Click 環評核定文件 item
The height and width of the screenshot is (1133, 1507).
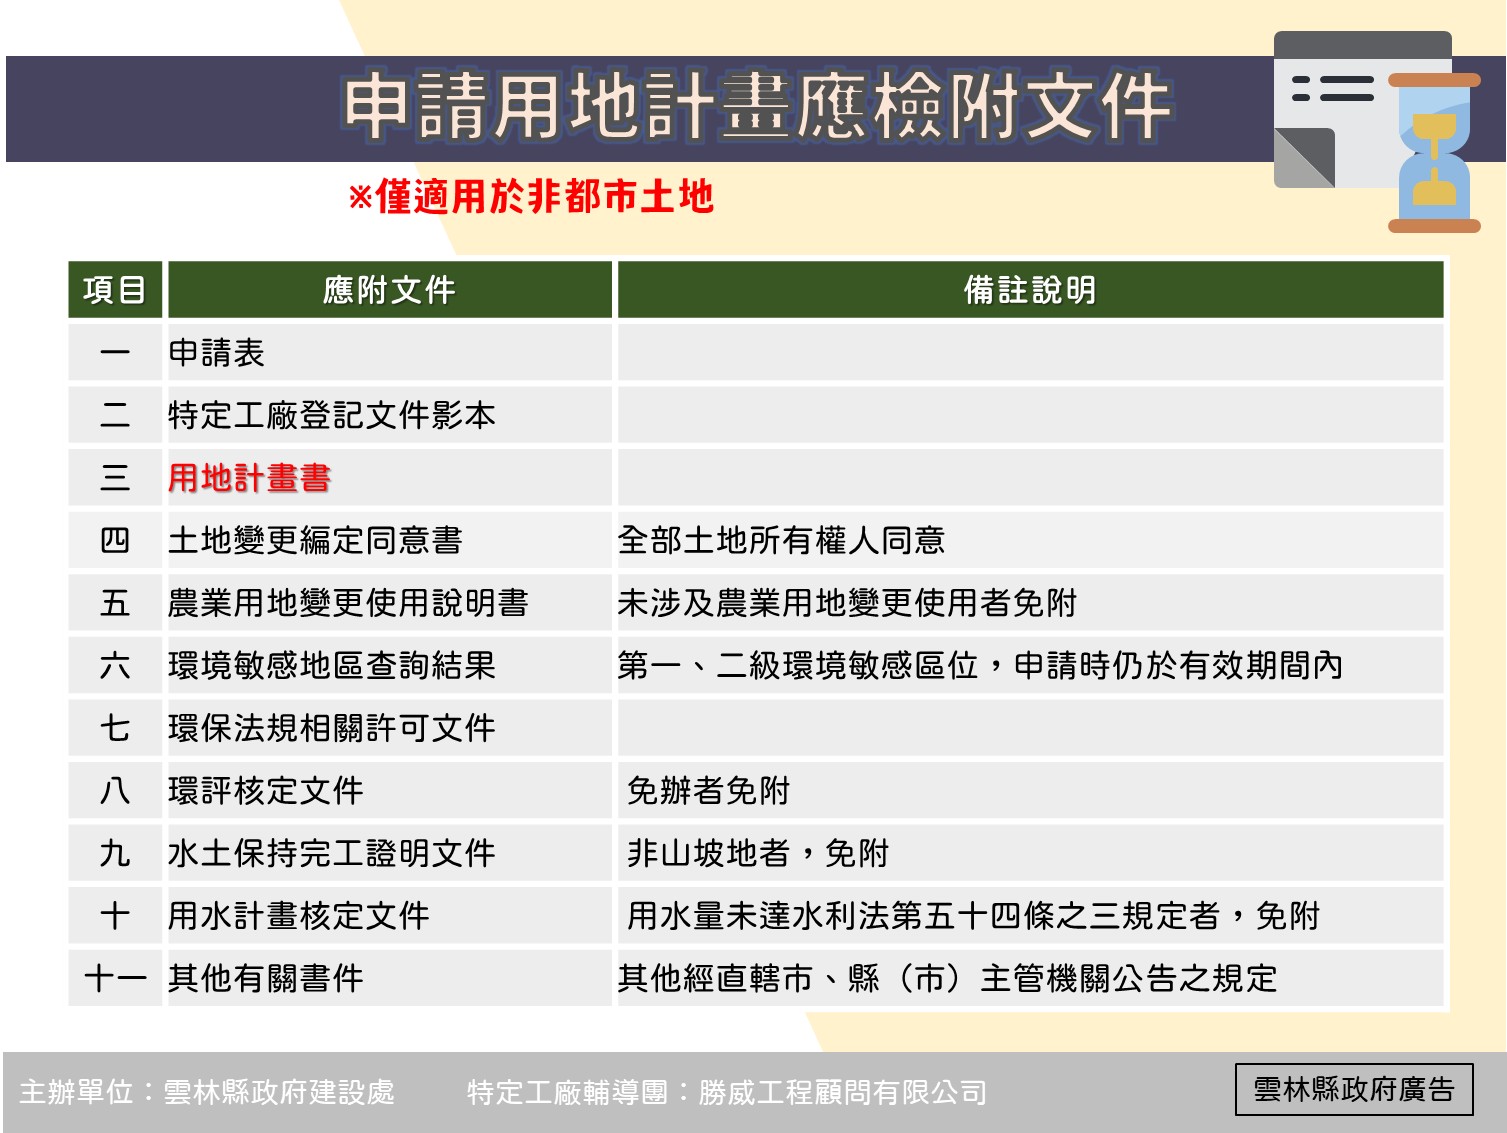pos(265,791)
